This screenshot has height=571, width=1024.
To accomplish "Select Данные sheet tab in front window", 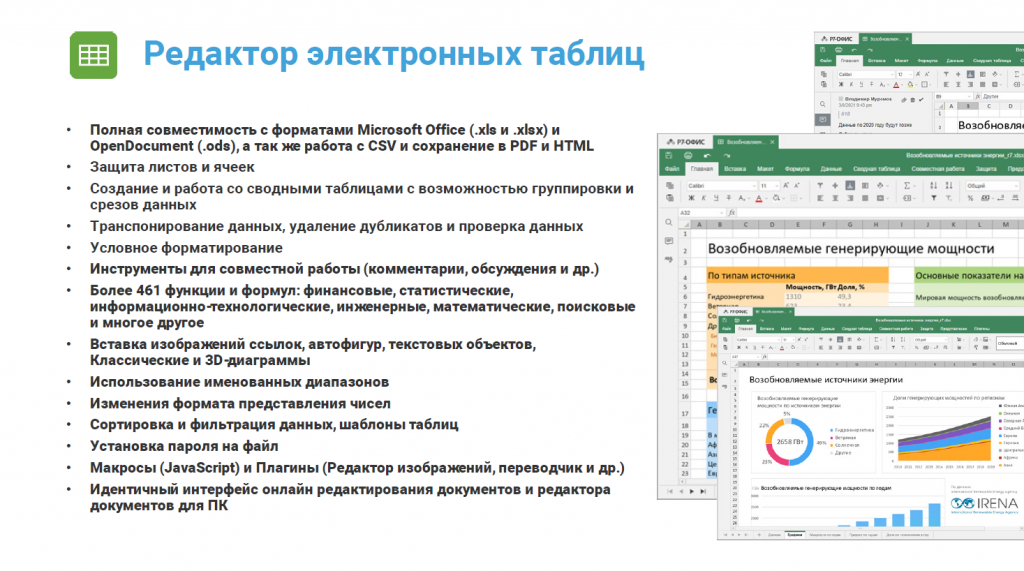I will (775, 534).
